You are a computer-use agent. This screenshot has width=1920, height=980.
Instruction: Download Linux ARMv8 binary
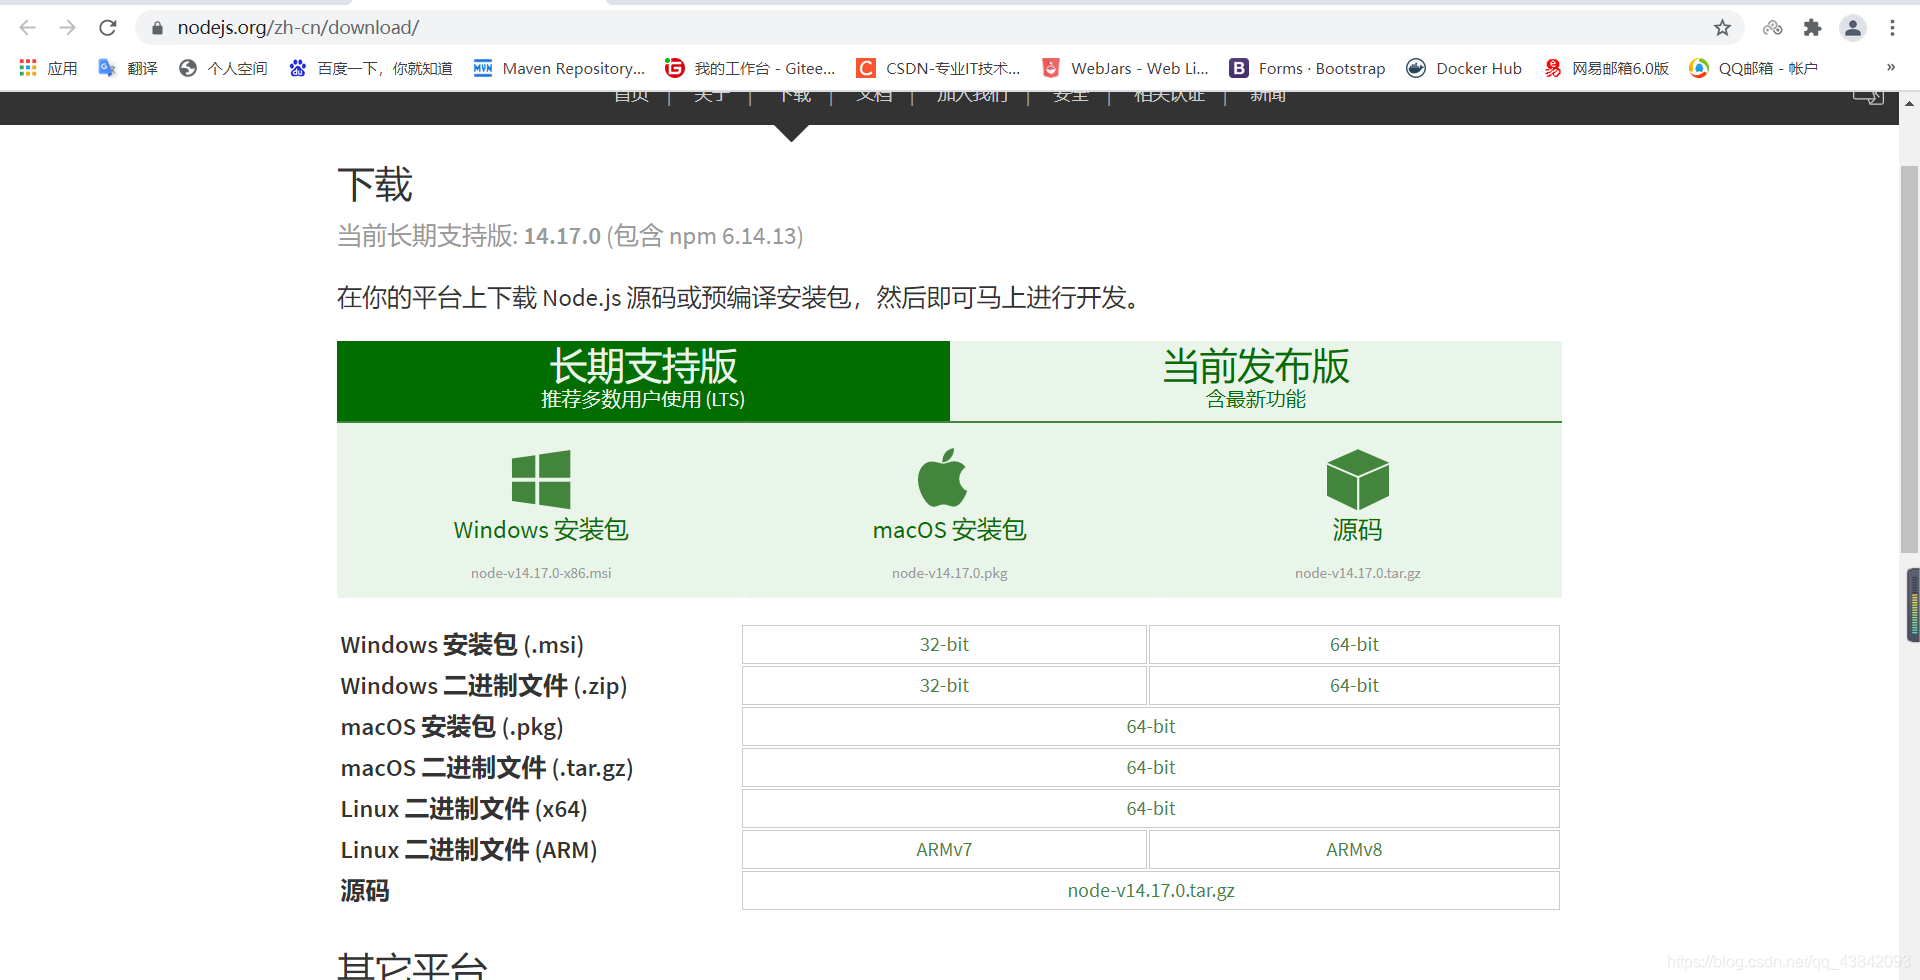[x=1354, y=850]
